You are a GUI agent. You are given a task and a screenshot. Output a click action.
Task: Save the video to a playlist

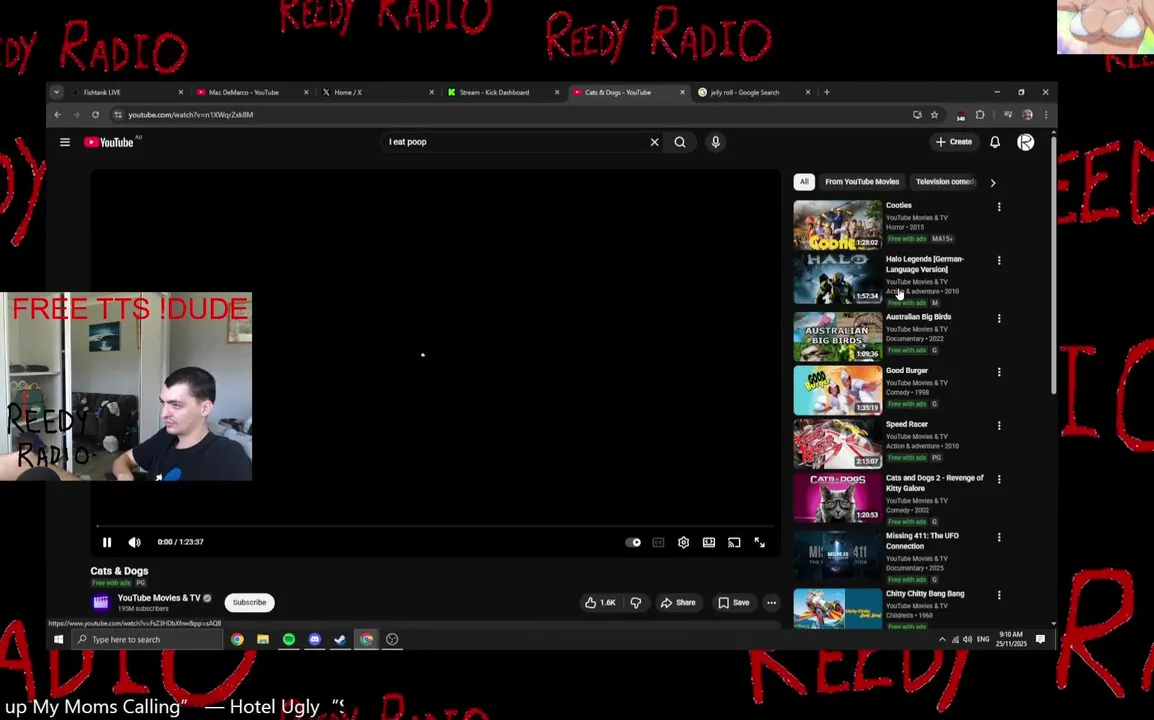tap(734, 602)
